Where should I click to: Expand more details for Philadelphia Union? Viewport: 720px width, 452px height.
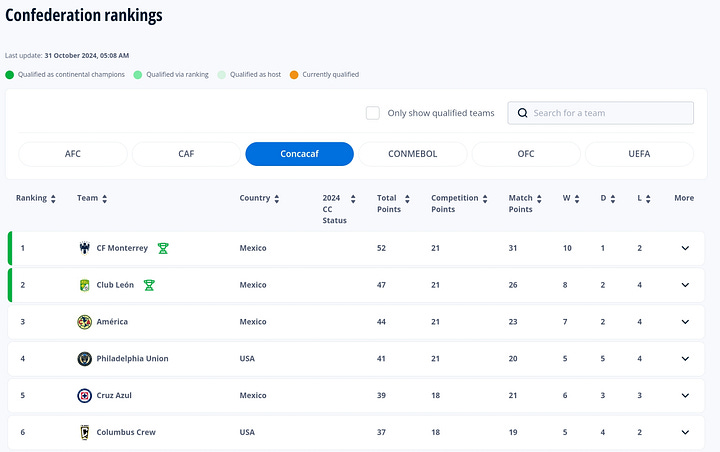685,359
